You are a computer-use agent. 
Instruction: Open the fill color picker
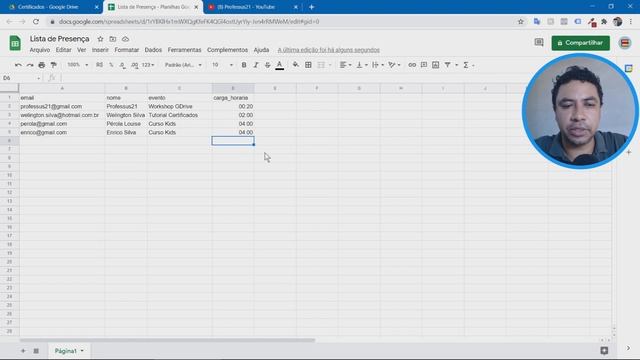click(296, 65)
